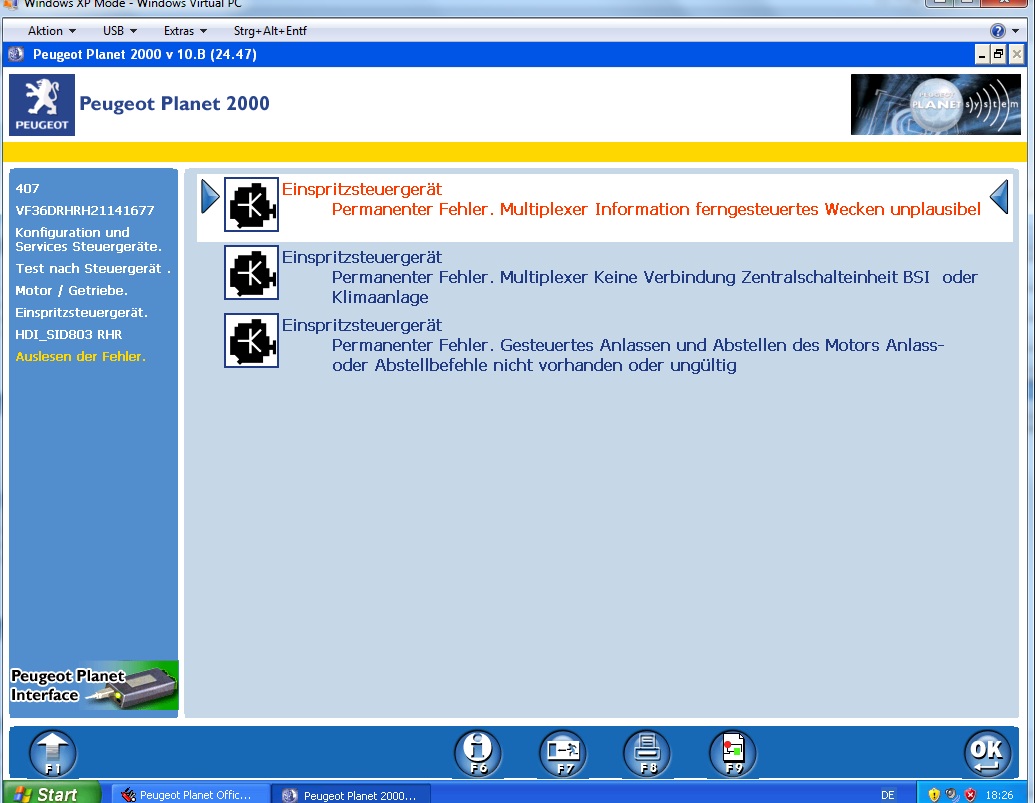Open the Extras dropdown menu
Viewport: 1035px width, 803px height.
pos(185,31)
